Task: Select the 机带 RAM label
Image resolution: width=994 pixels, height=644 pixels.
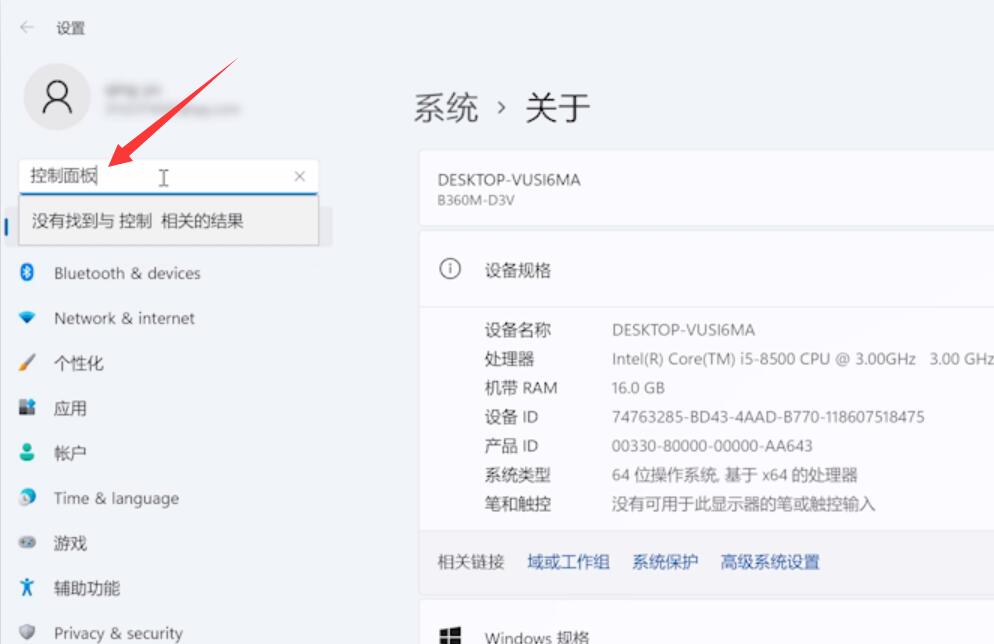Action: tap(521, 388)
